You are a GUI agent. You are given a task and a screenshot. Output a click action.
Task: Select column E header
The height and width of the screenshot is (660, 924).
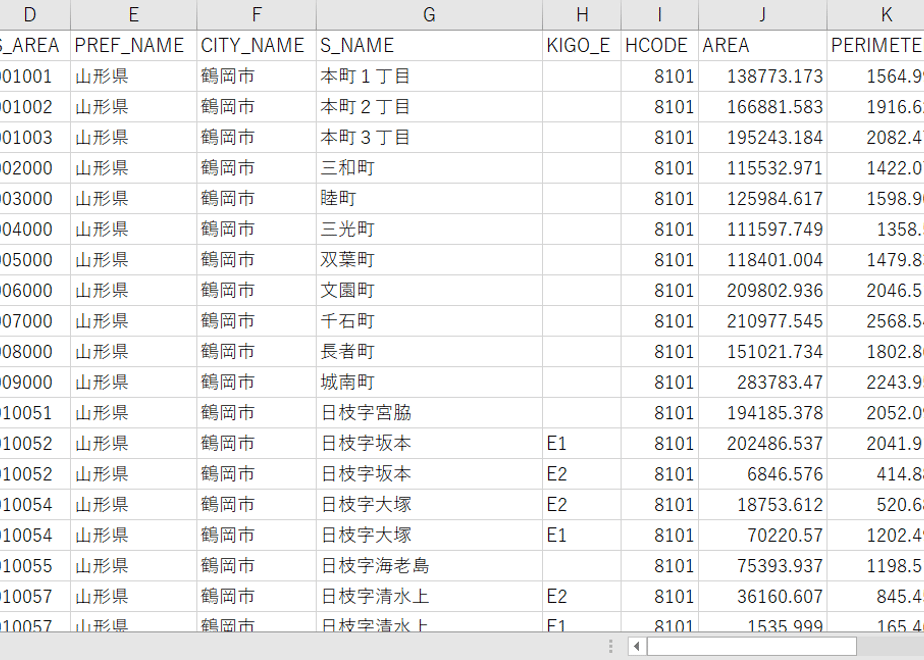tap(134, 15)
